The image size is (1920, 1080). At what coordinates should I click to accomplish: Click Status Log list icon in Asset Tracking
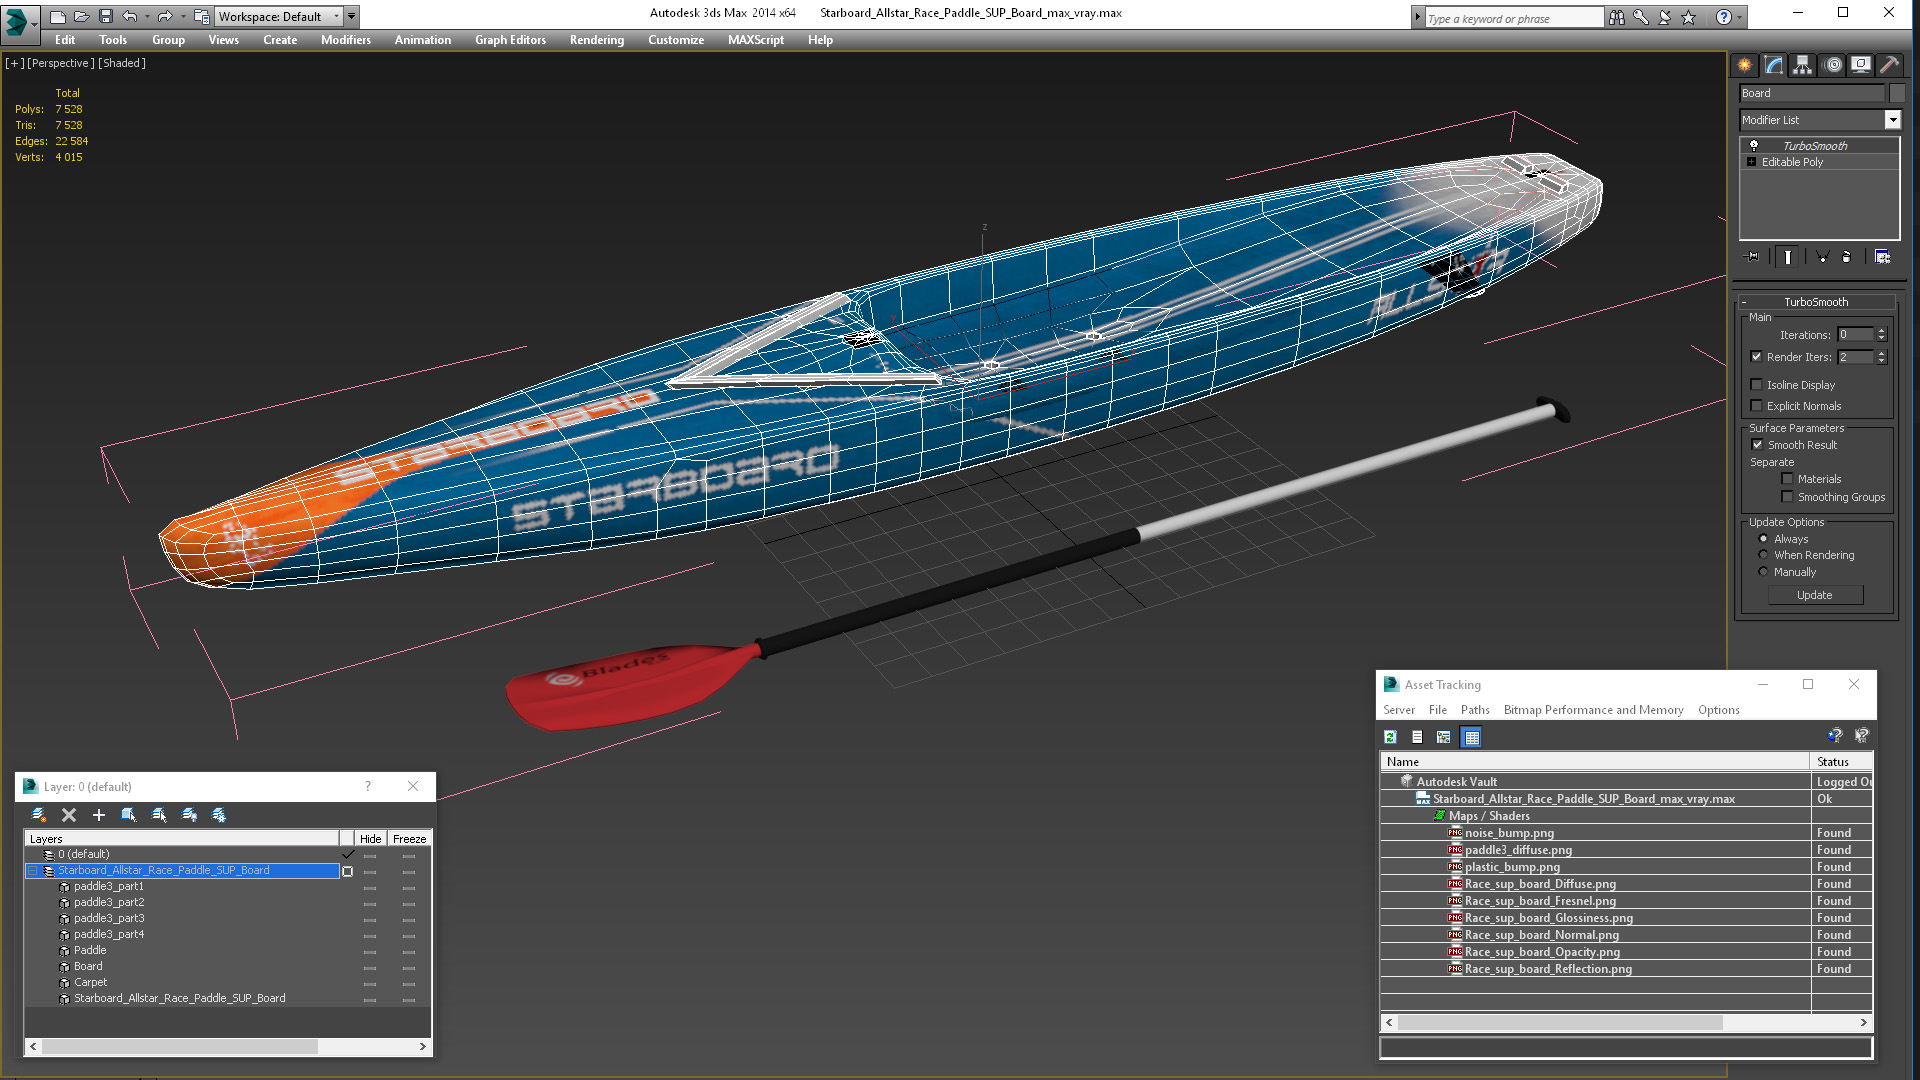point(1417,737)
